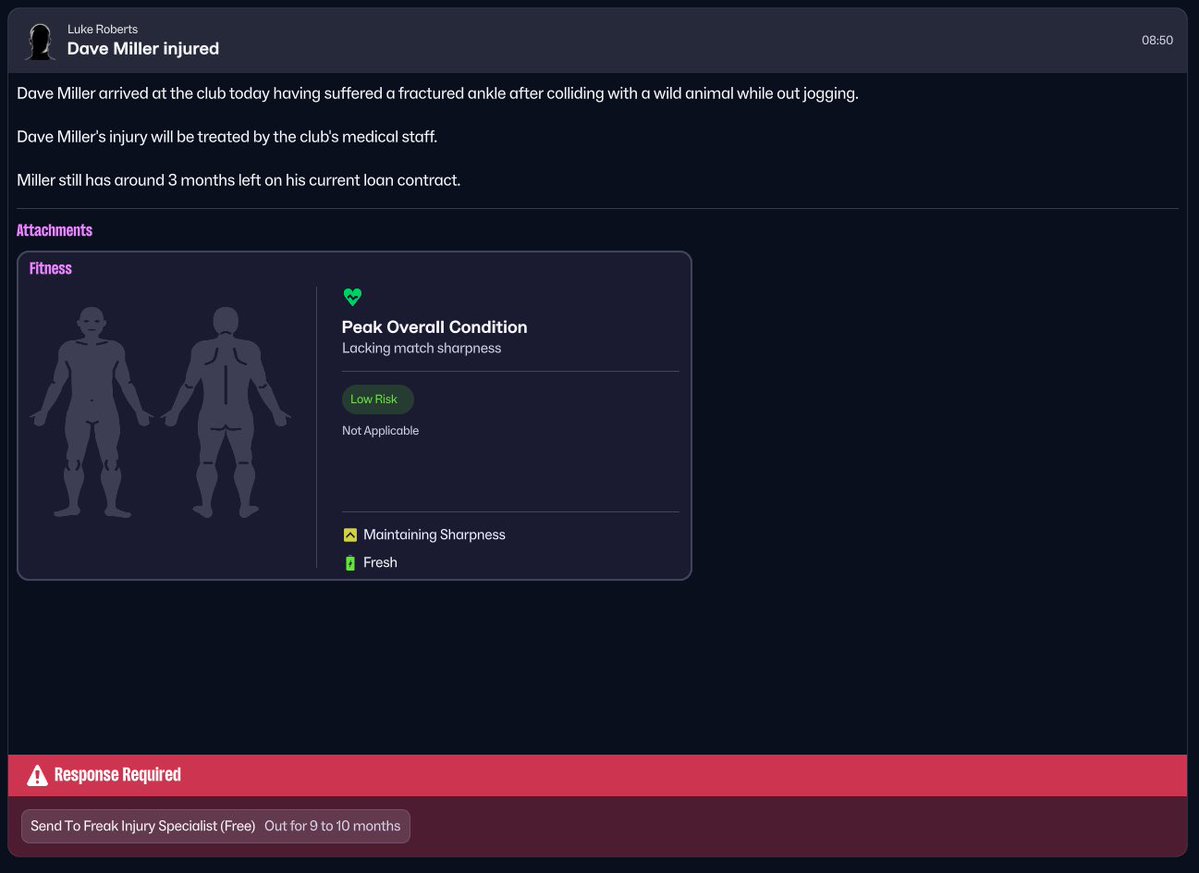Click the fractured ankle message sentence
The height and width of the screenshot is (873, 1199).
point(437,93)
